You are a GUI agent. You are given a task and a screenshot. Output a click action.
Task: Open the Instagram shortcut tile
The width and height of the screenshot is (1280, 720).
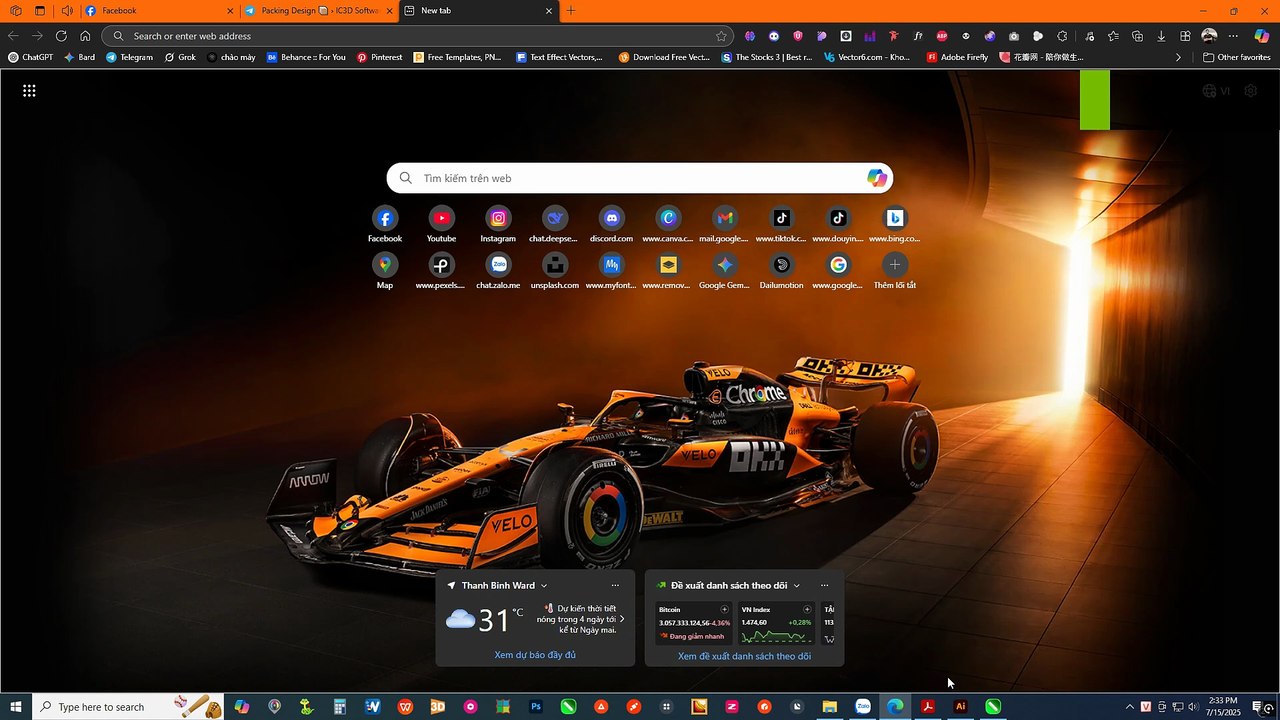(x=498, y=218)
